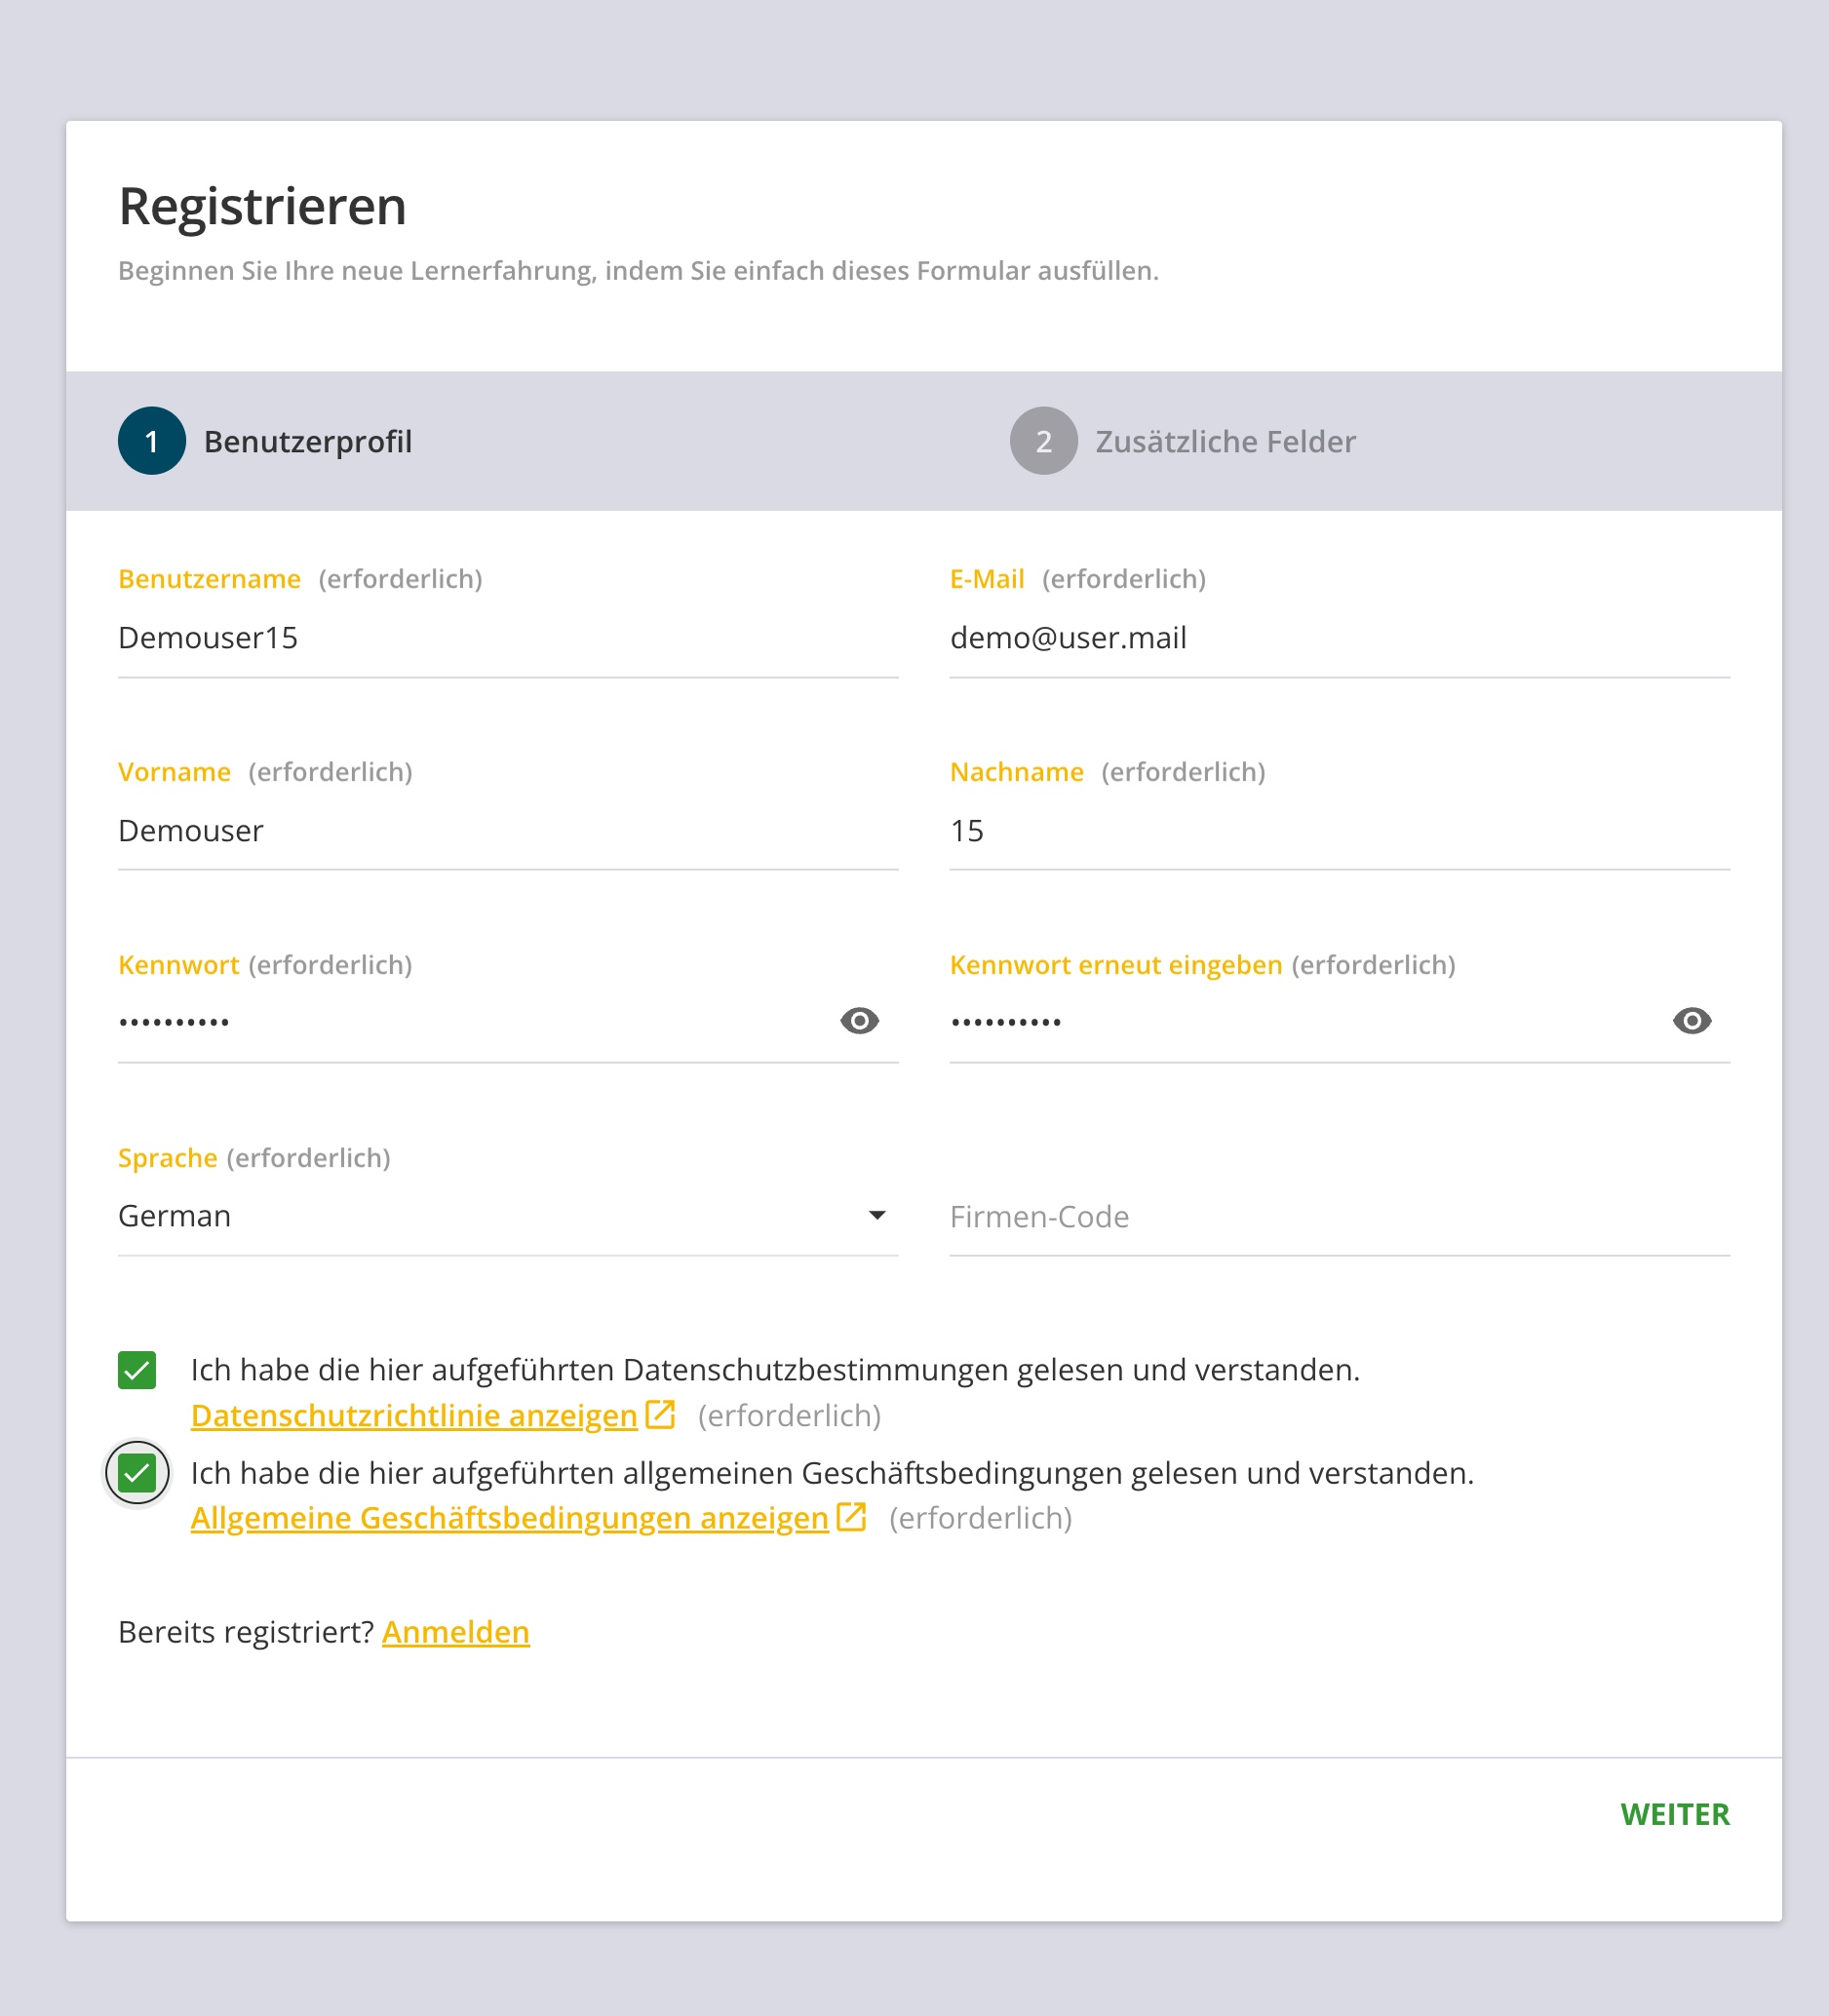
Task: Click the Registrieren heading
Action: point(262,206)
